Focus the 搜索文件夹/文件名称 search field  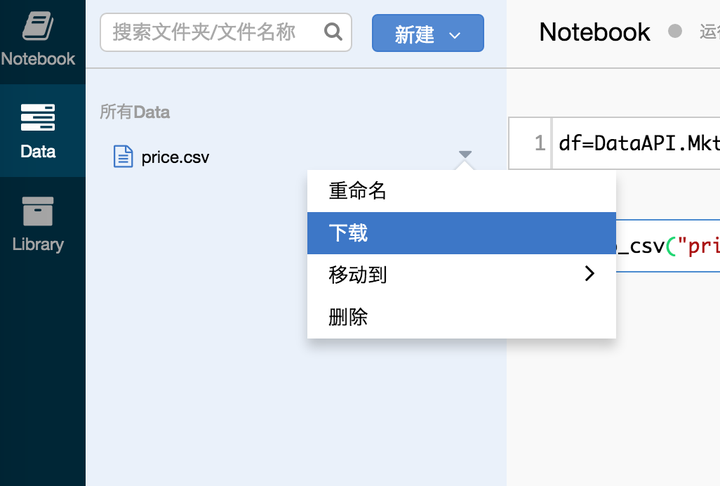click(226, 32)
